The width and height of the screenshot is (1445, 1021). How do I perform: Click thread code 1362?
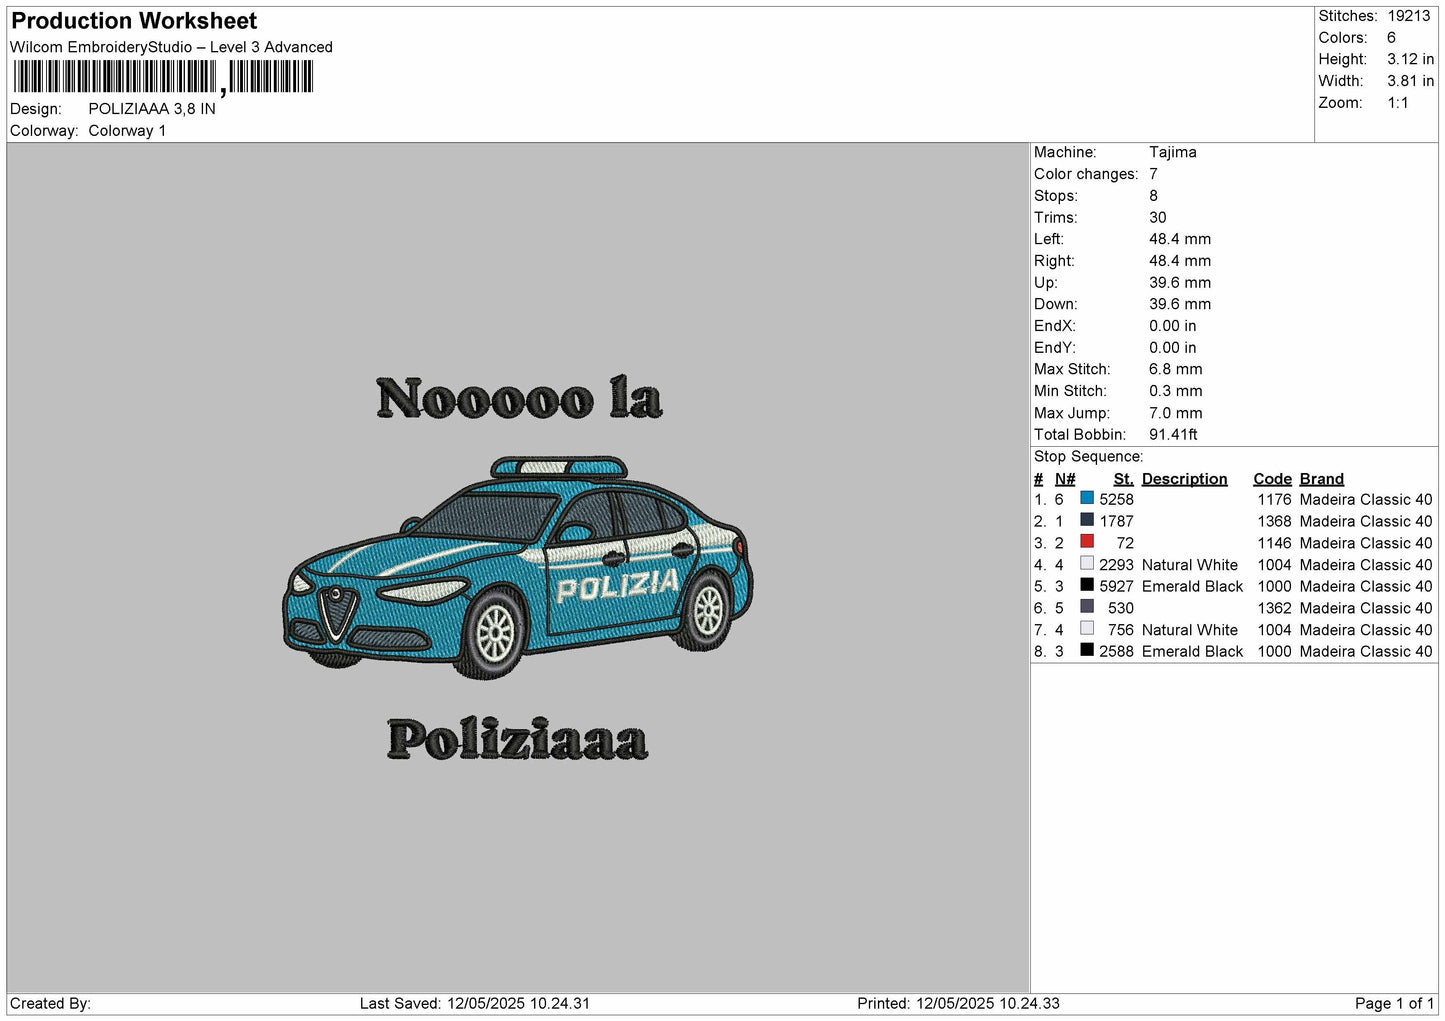1274,608
